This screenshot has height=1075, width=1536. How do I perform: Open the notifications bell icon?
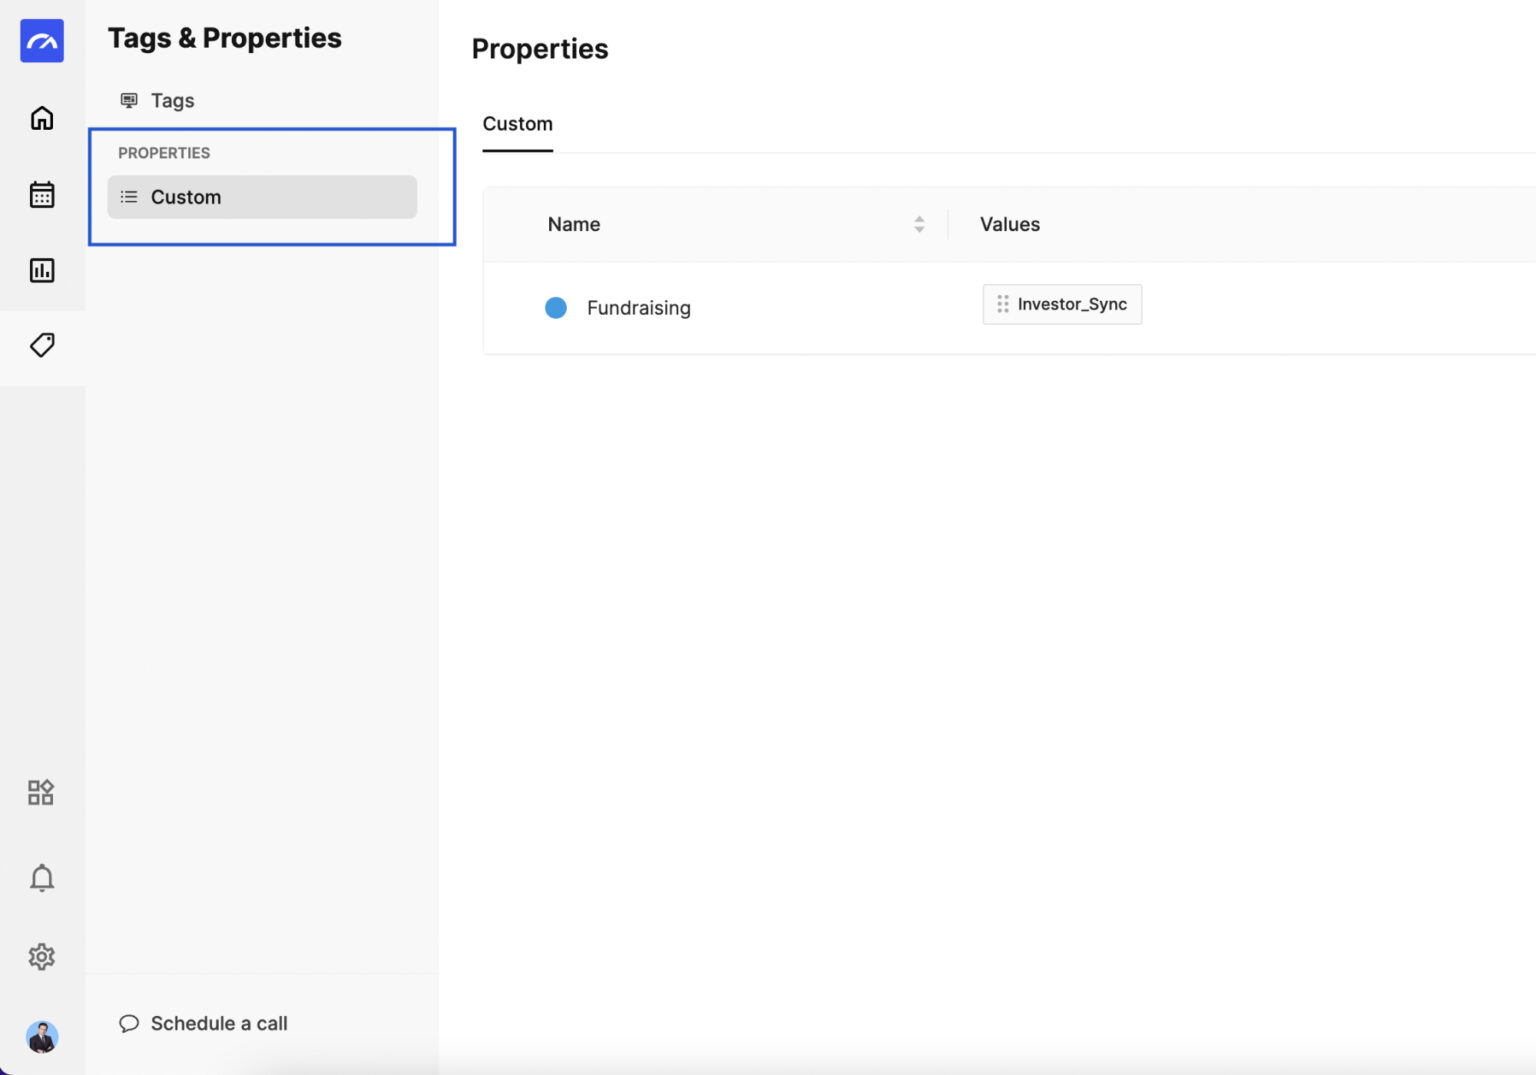point(42,878)
